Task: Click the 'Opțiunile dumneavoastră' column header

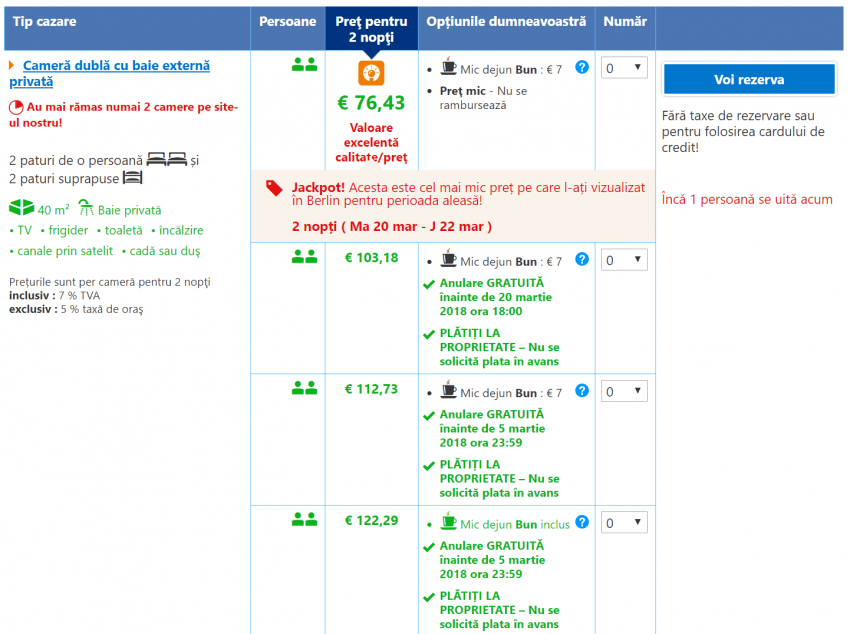Action: (506, 22)
